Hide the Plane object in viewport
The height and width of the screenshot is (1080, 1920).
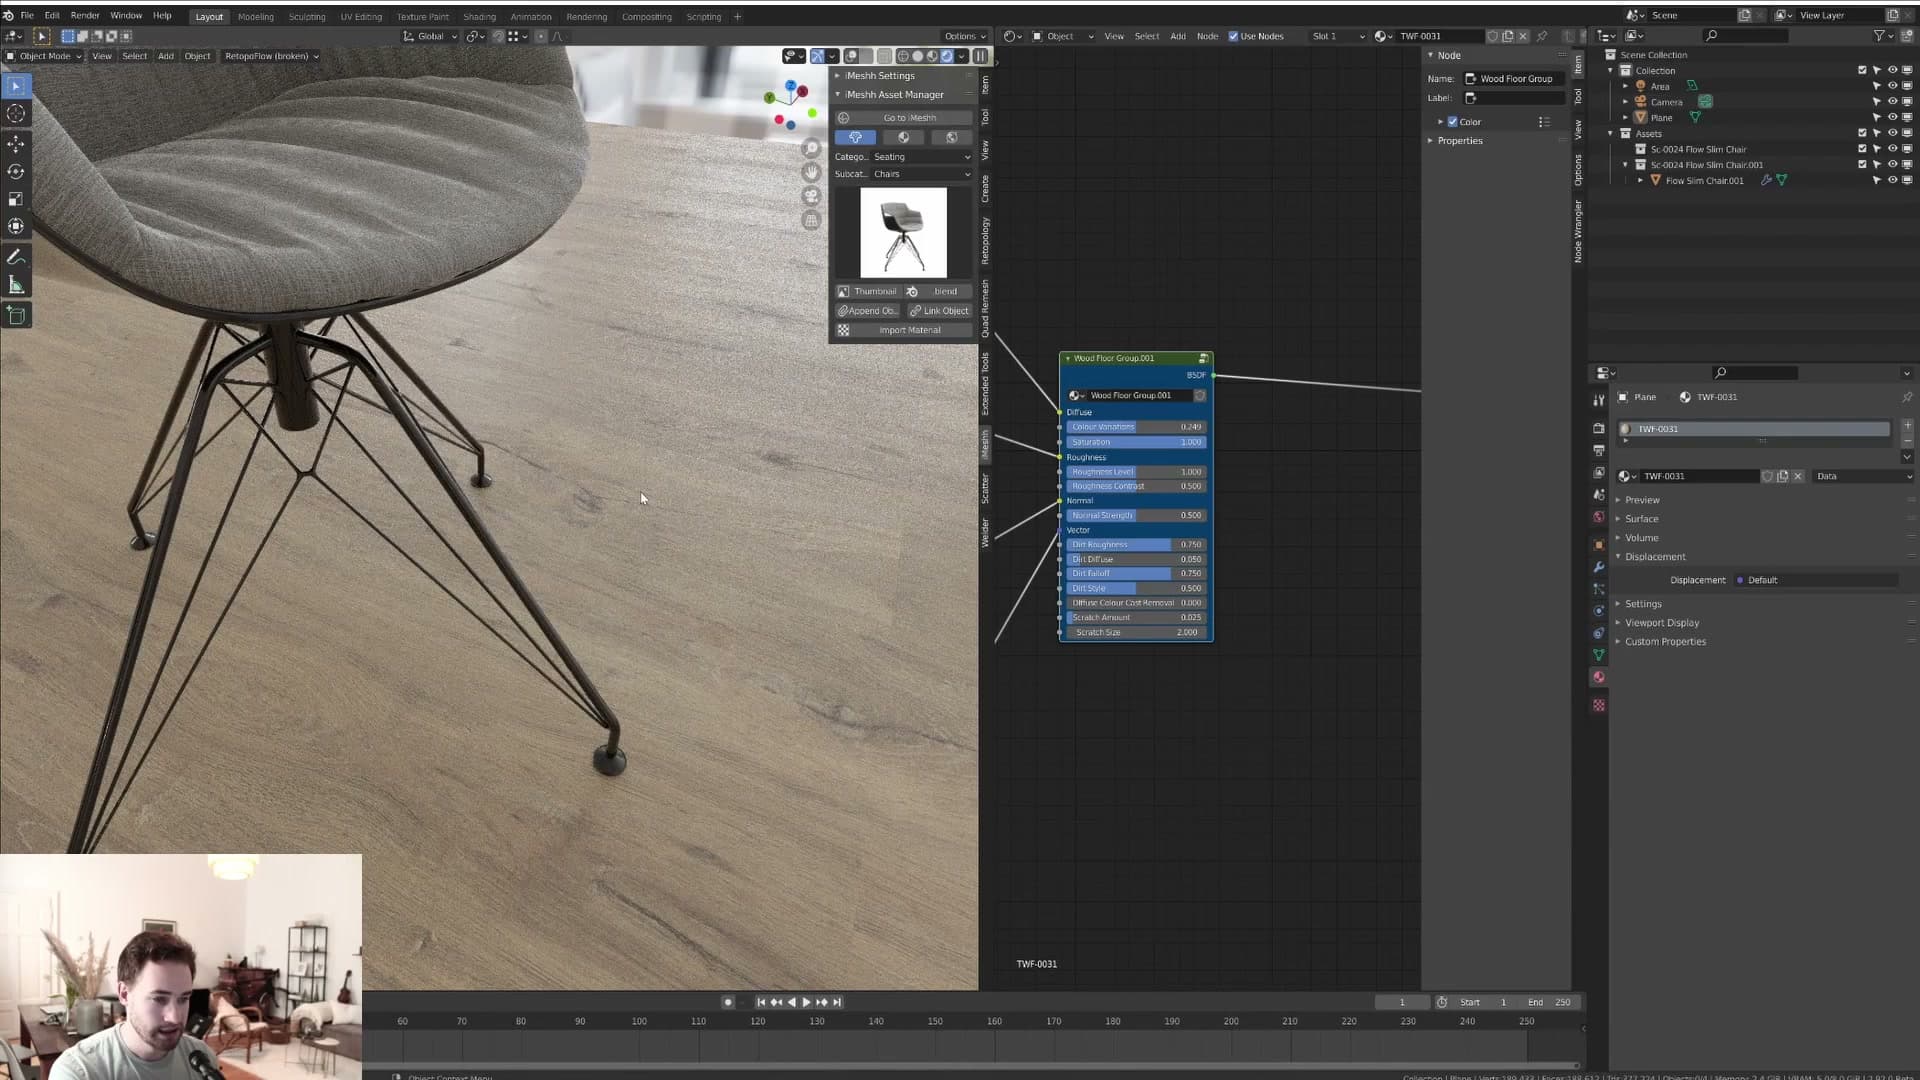click(1892, 118)
